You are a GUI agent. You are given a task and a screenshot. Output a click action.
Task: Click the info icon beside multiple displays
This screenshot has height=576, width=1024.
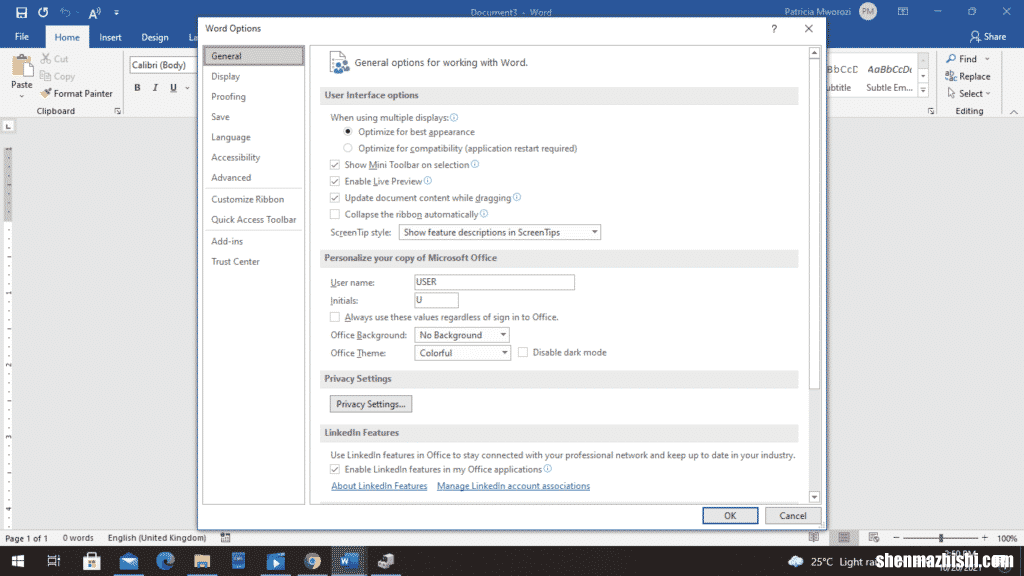(x=454, y=118)
